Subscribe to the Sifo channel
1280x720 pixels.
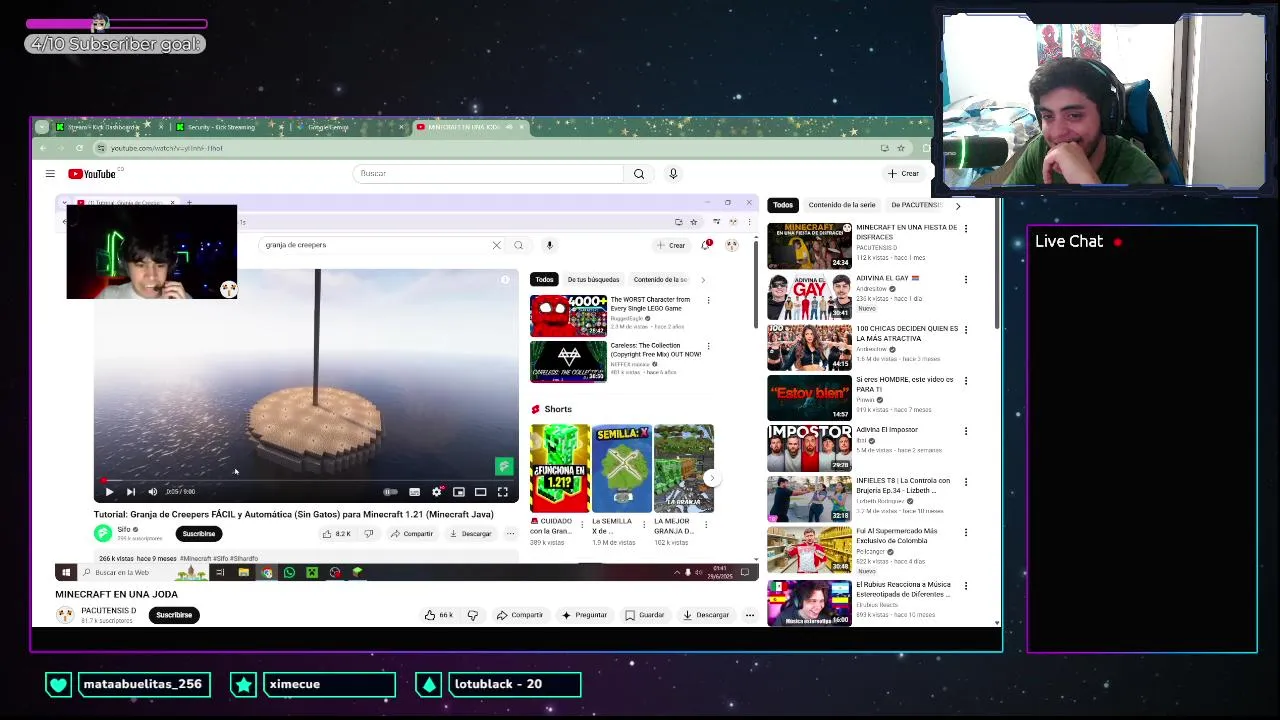point(198,534)
